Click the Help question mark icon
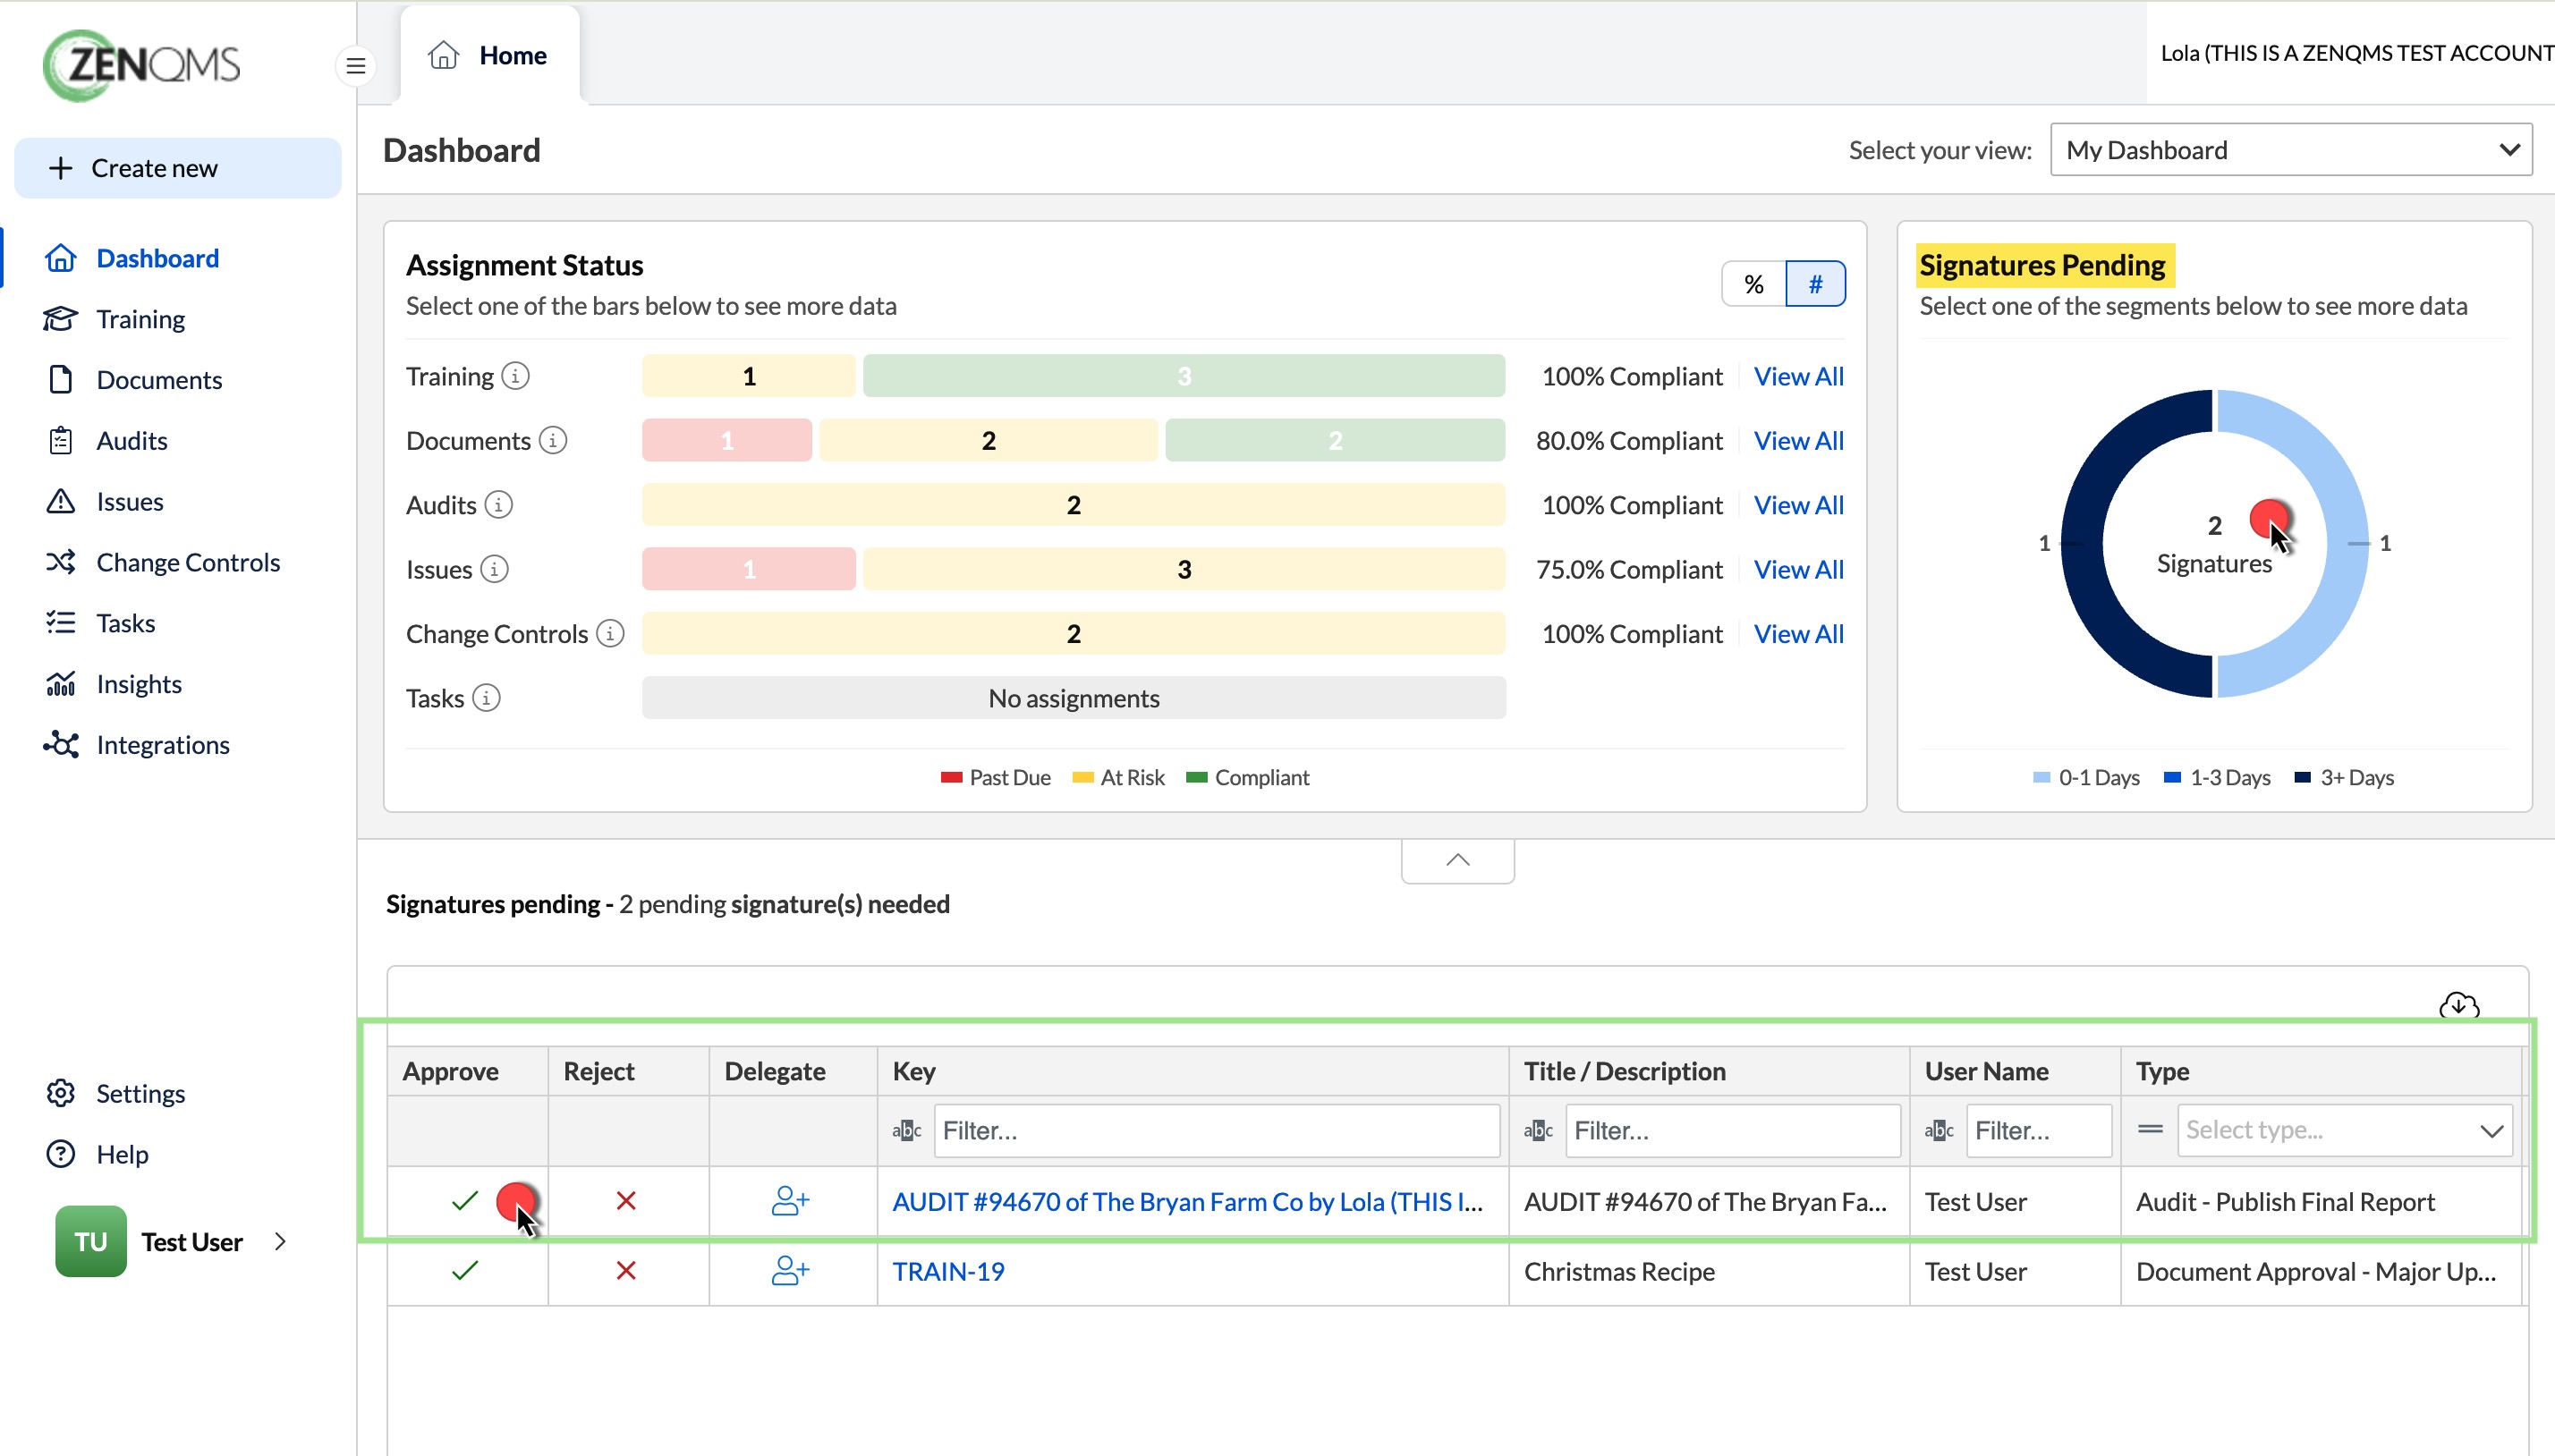 tap(61, 1154)
